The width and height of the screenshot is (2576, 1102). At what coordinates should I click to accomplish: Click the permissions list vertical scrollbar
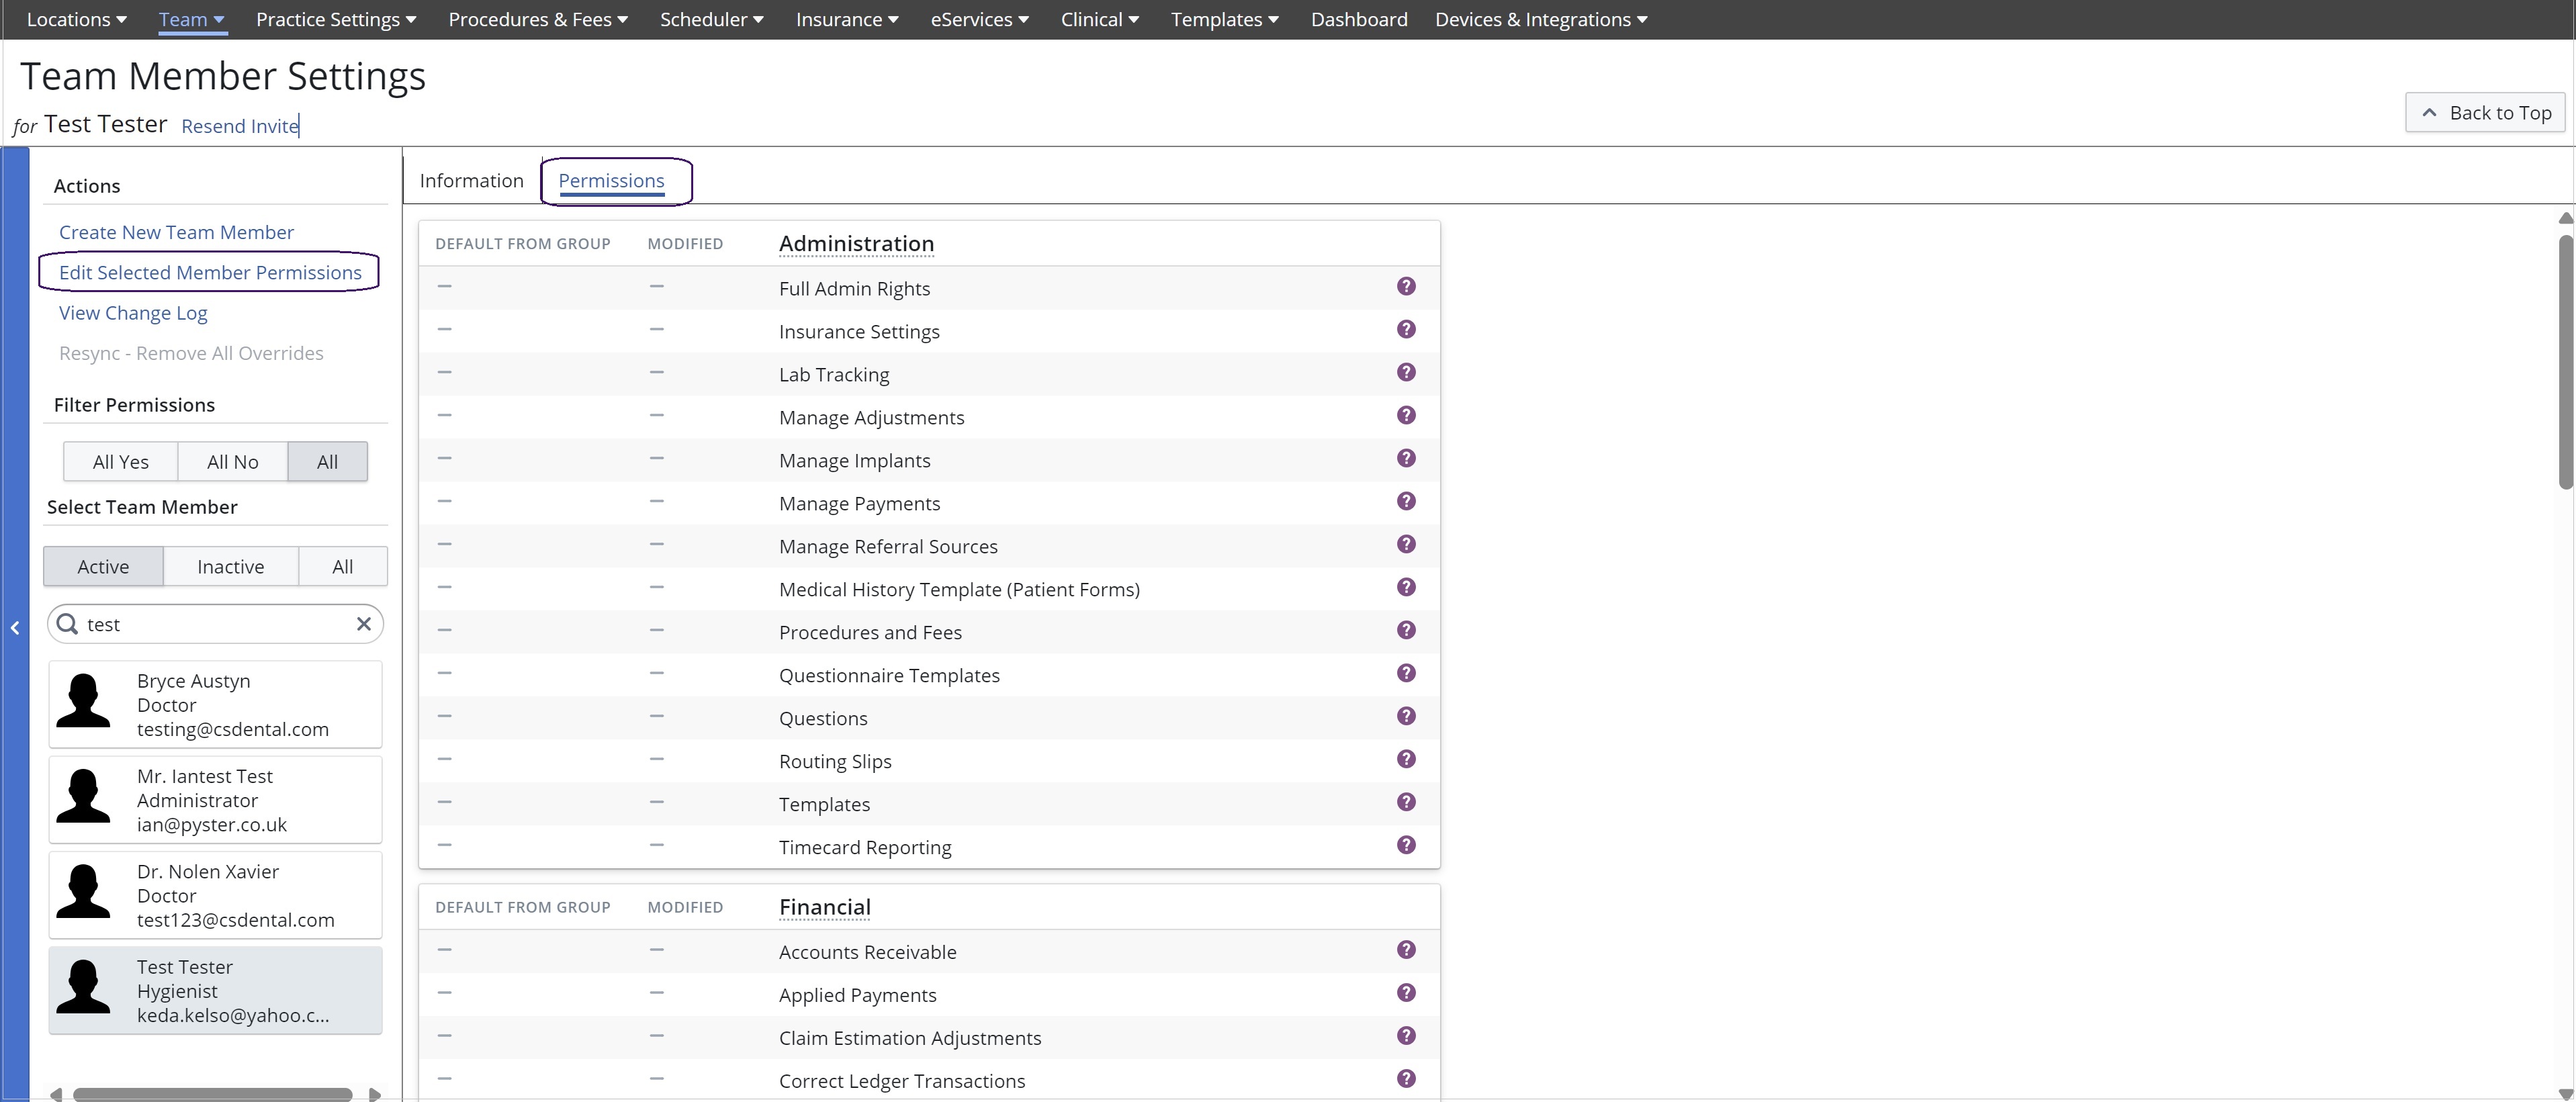coord(2565,362)
